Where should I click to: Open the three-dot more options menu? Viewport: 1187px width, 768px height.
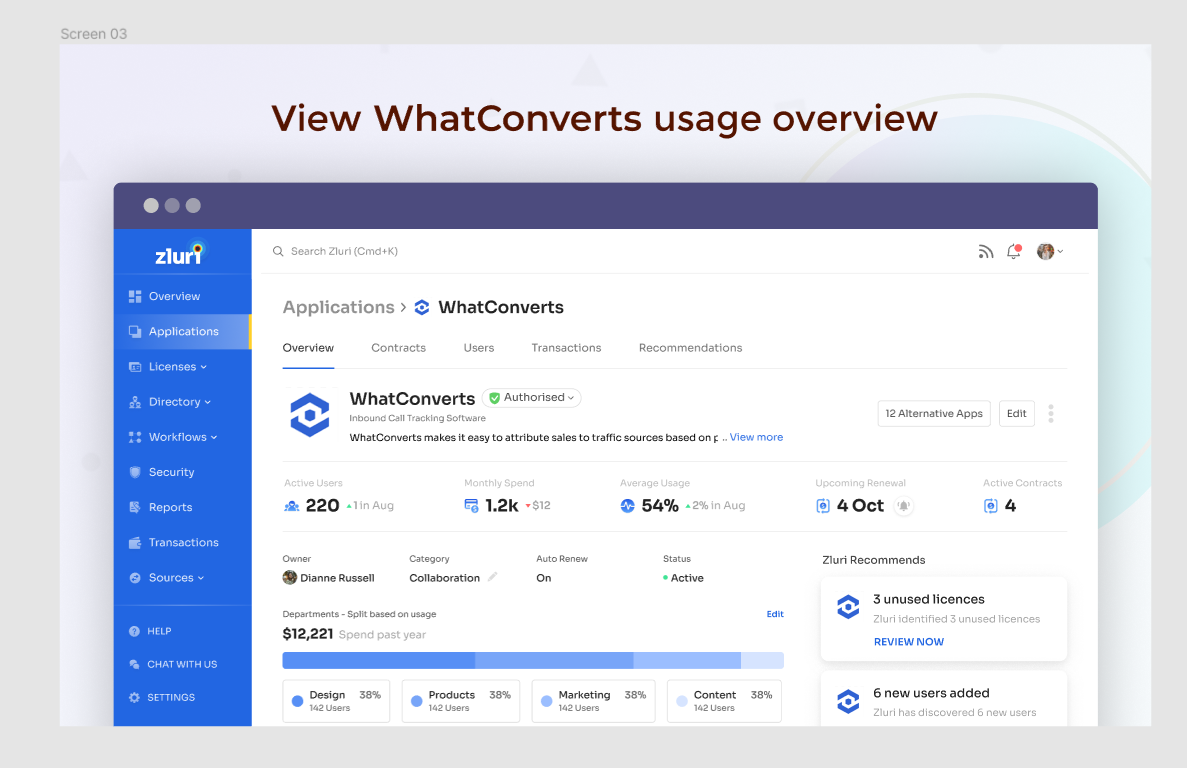pyautogui.click(x=1051, y=414)
